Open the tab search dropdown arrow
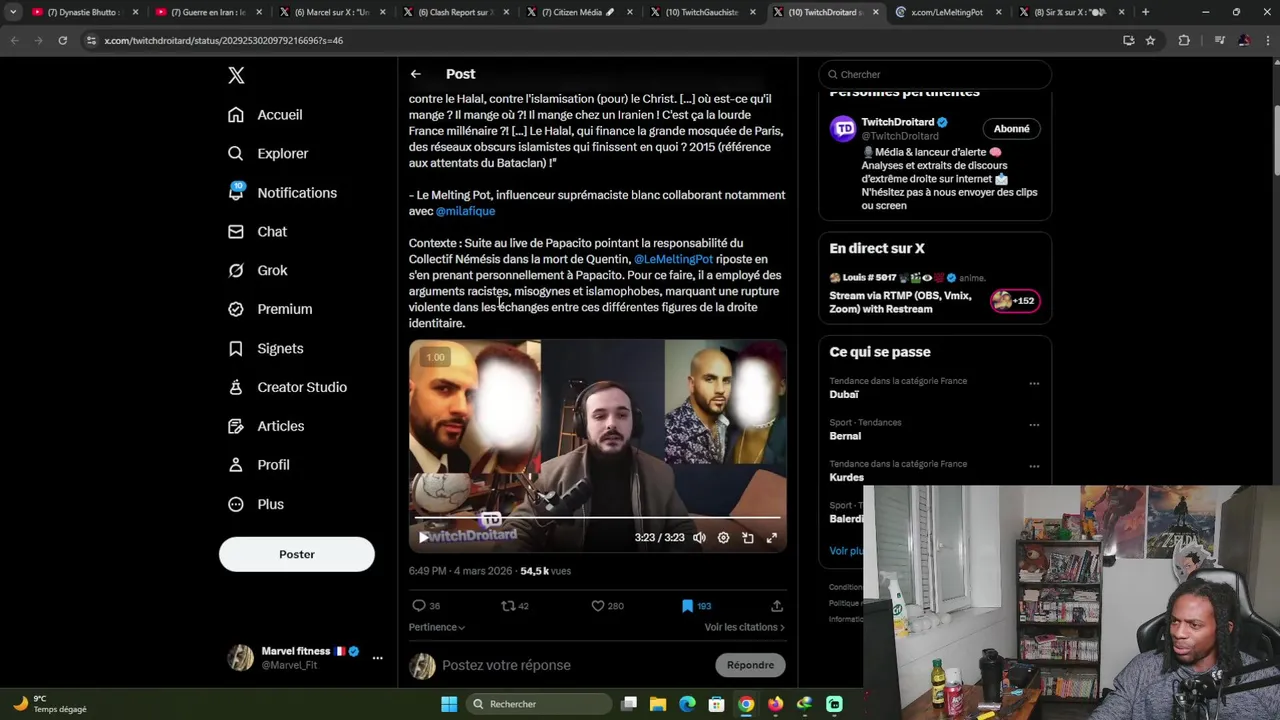The width and height of the screenshot is (1280, 720). tap(13, 12)
